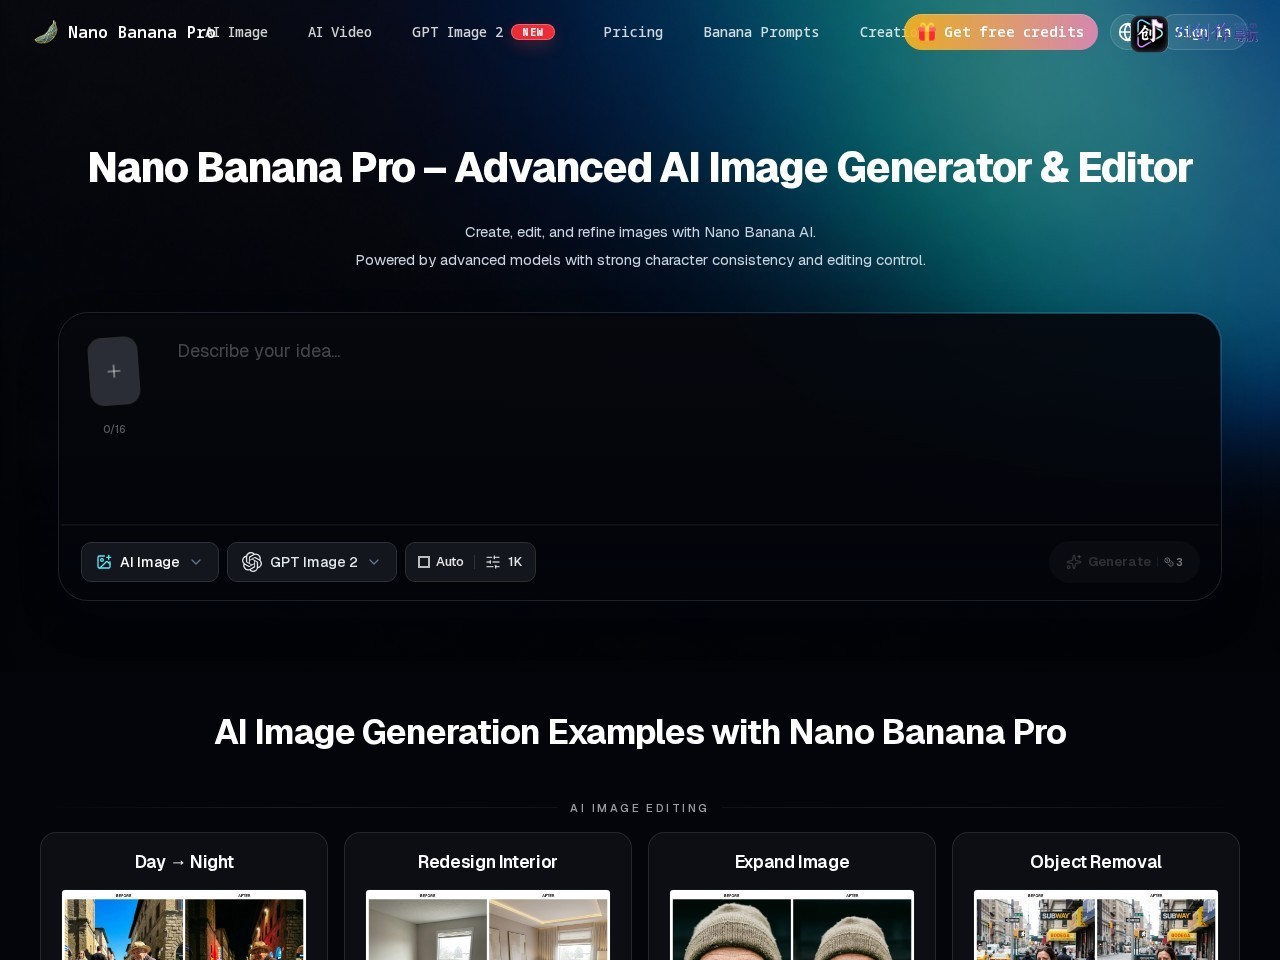Click the Day → Night card title

[184, 862]
